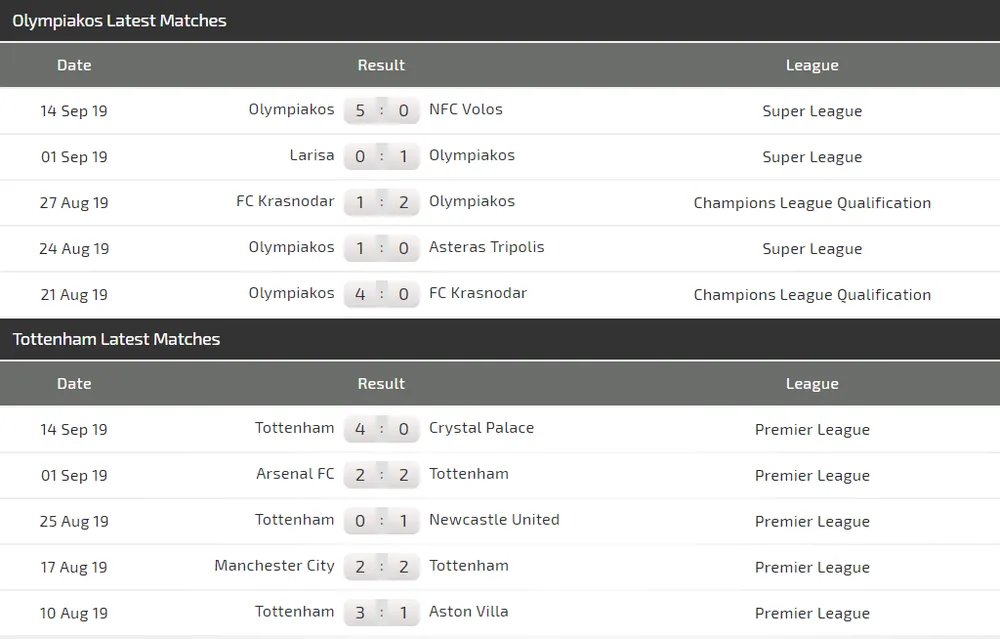Click the 0 : 1 score for Larisa match

coord(382,157)
